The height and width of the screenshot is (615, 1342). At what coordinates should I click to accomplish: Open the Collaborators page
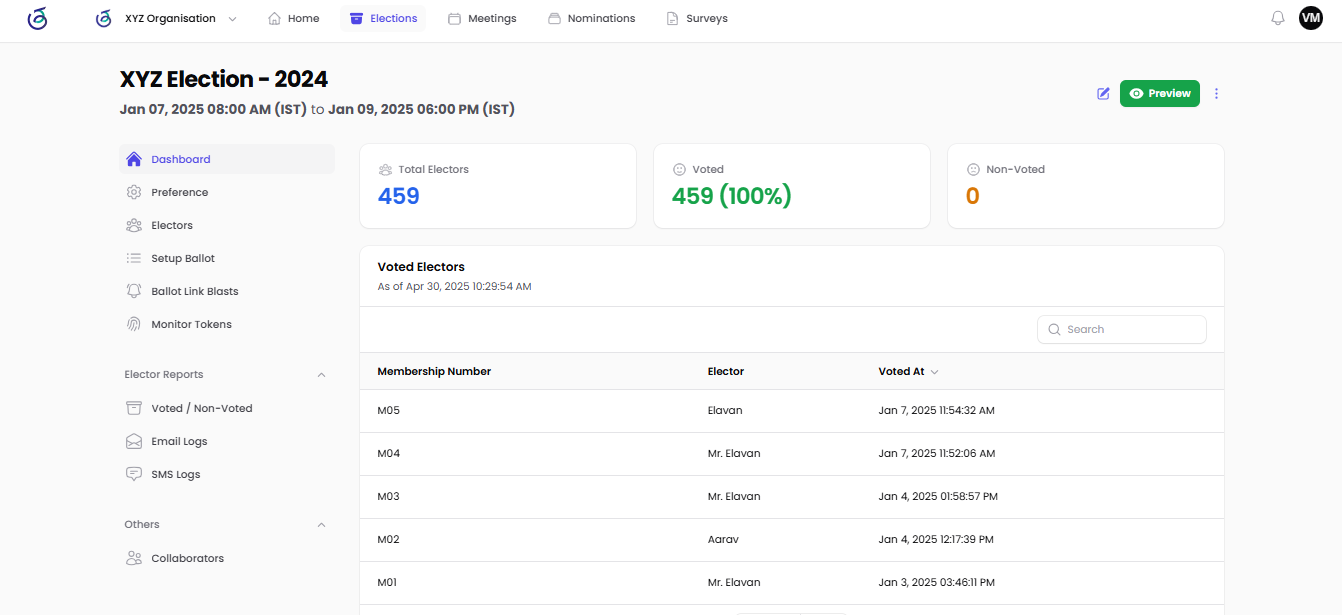(x=187, y=558)
